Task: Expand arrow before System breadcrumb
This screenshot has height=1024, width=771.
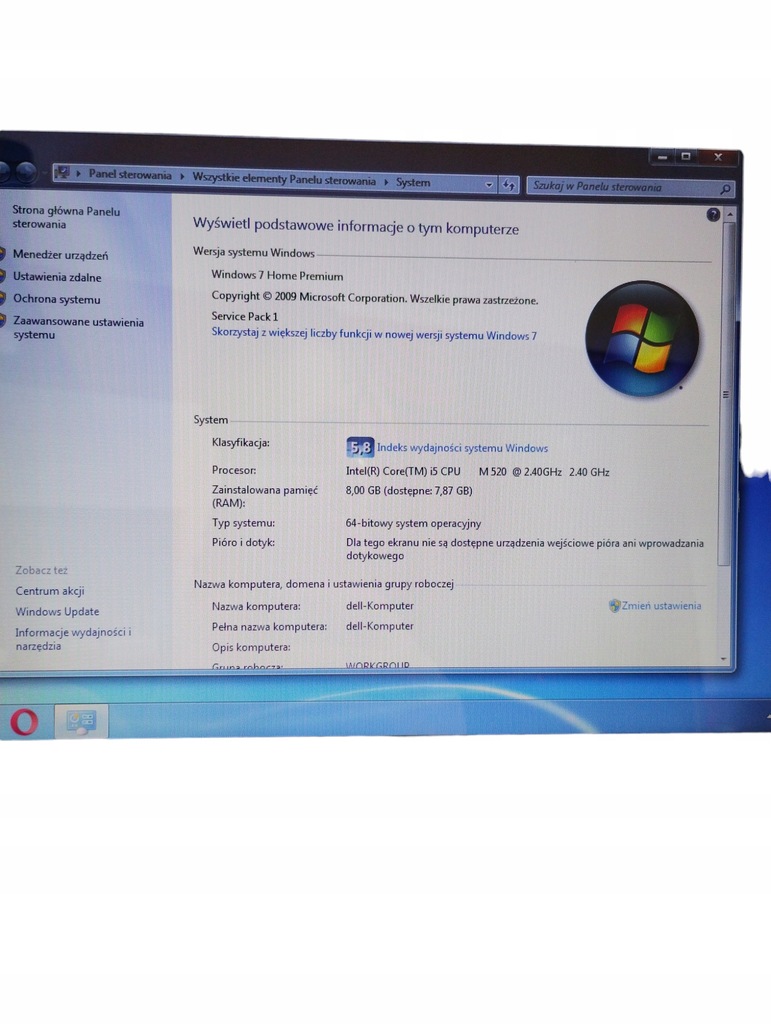Action: [386, 182]
